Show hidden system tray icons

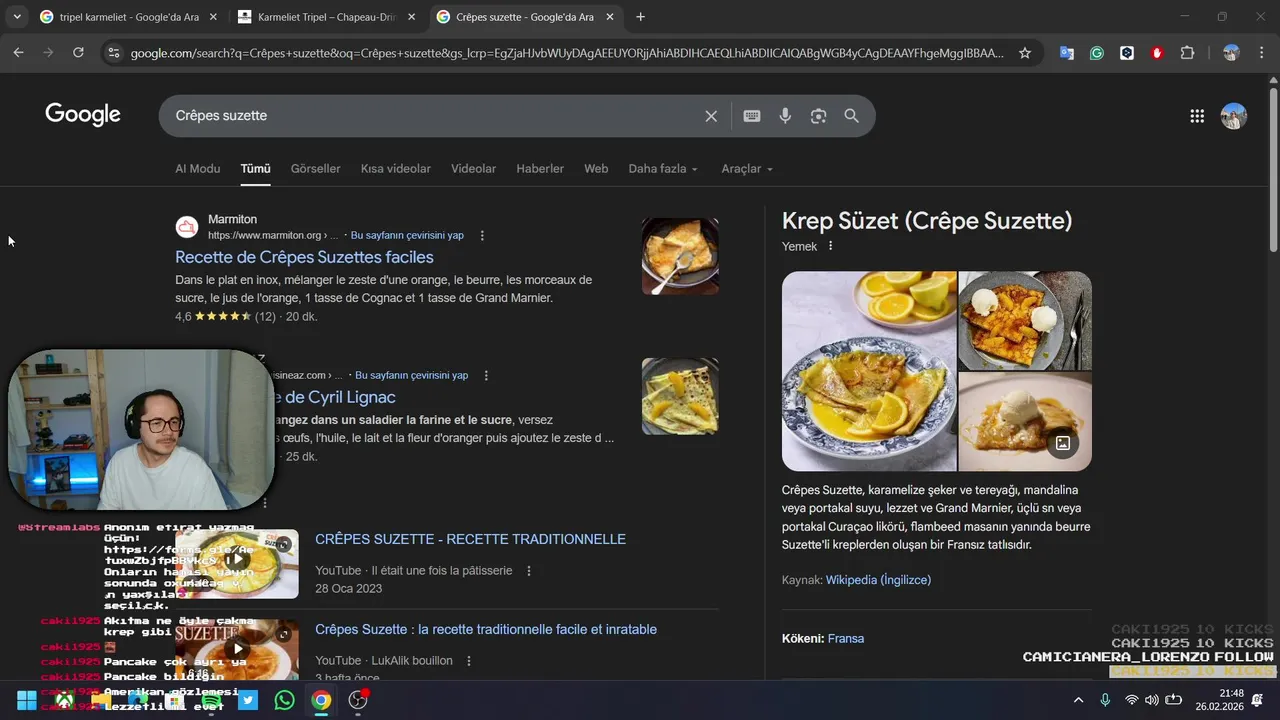coord(1078,700)
